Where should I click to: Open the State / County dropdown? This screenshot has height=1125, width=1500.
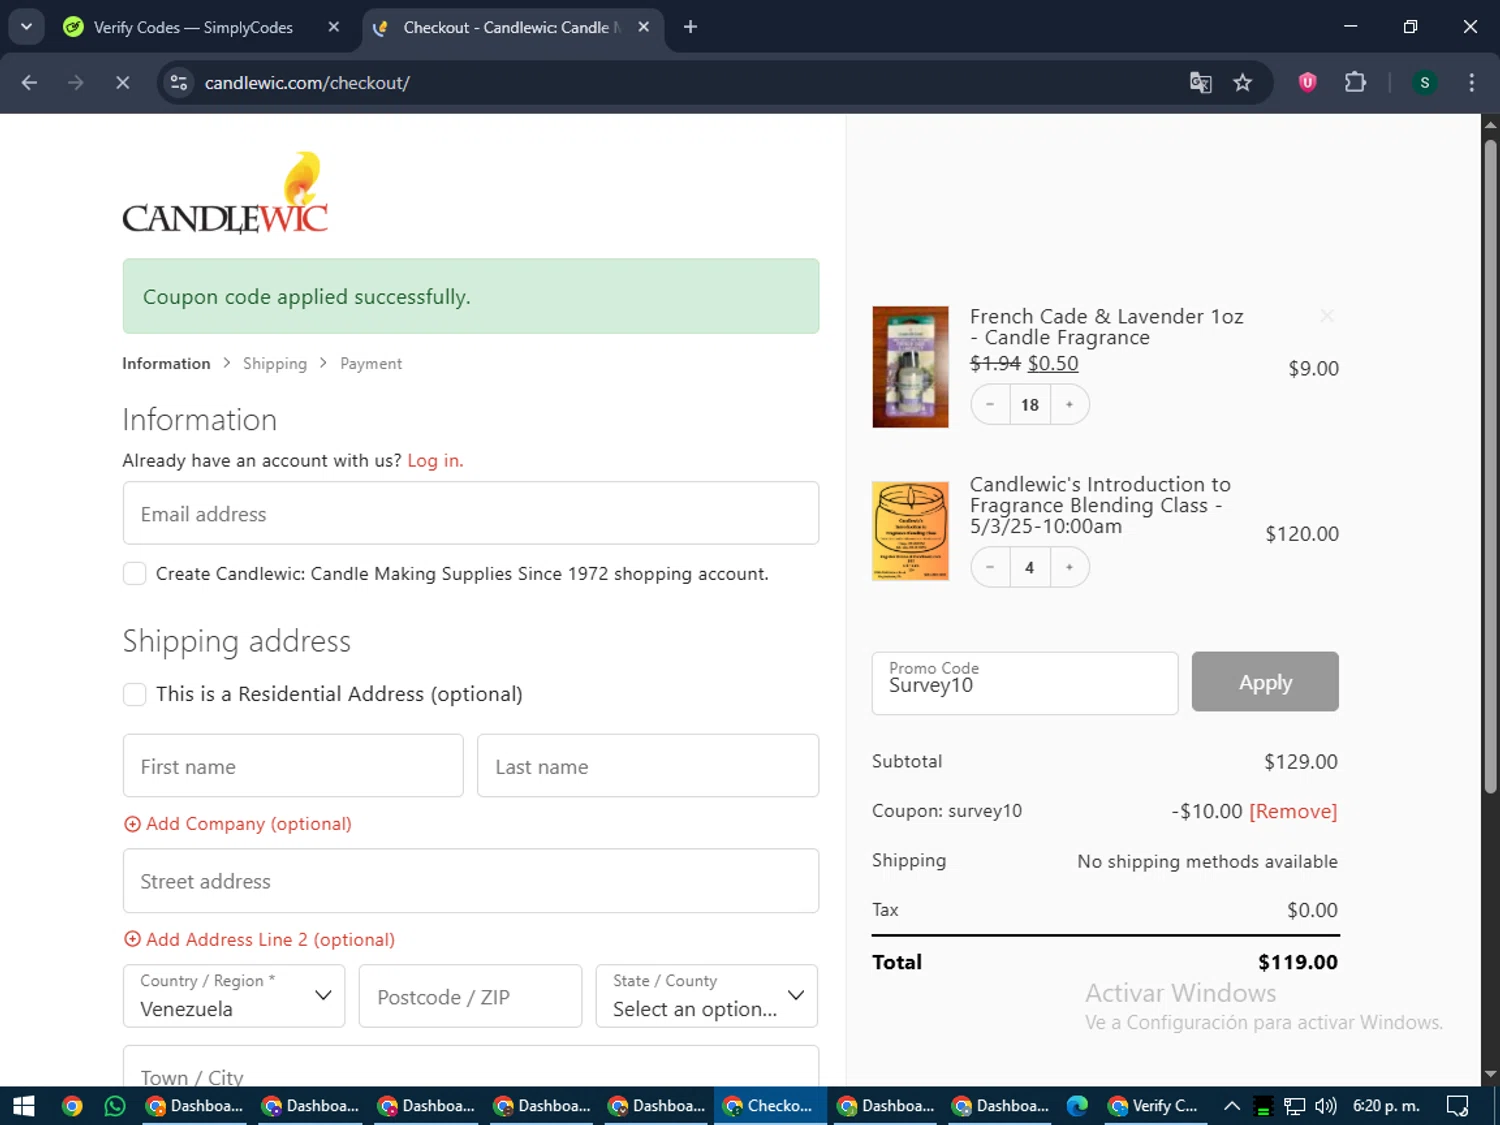[707, 996]
